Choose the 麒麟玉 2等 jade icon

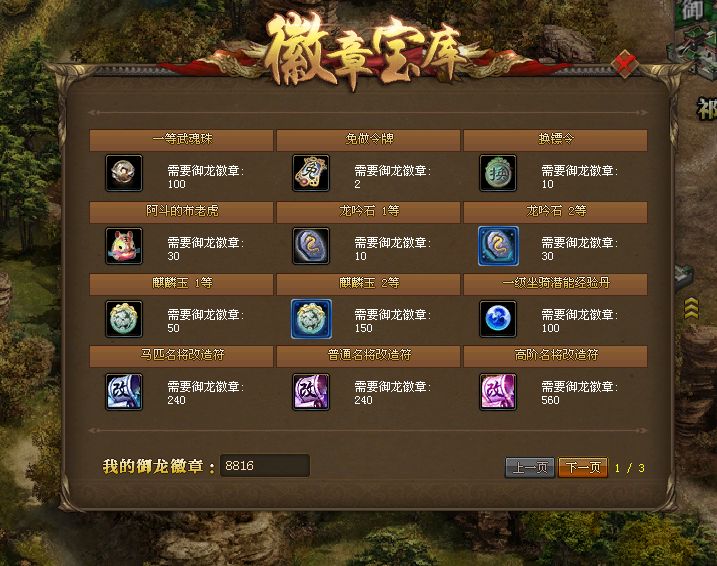pos(311,319)
